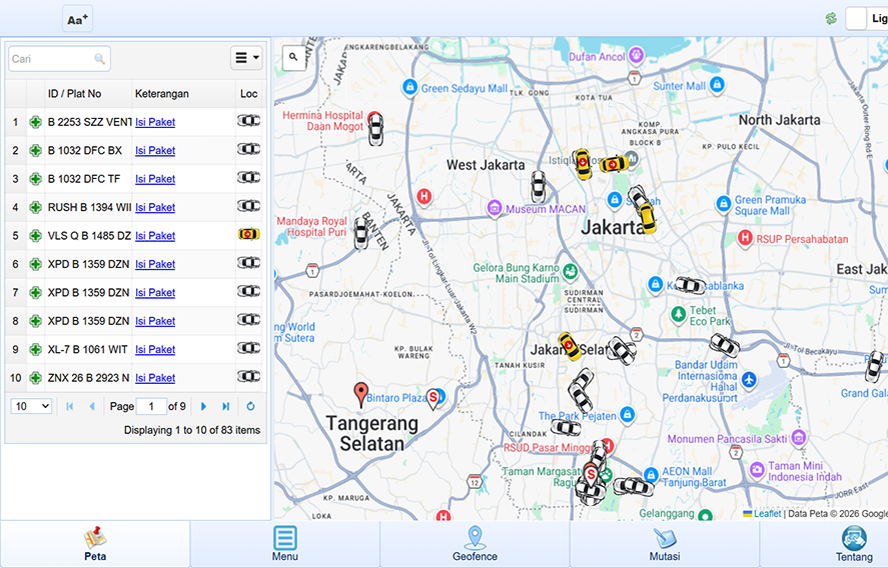The image size is (888, 568).
Task: Select row text XL-7 B 1061 WIT
Action: pos(88,349)
